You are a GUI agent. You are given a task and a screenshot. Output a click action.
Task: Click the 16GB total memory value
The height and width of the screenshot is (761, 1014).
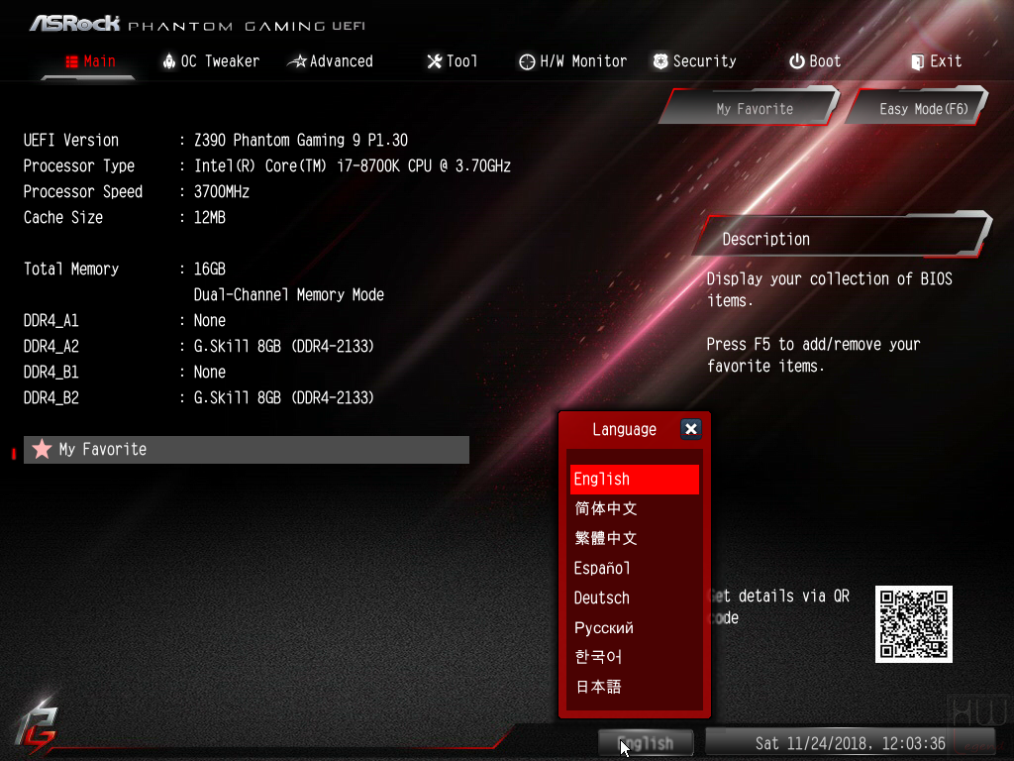tap(210, 269)
